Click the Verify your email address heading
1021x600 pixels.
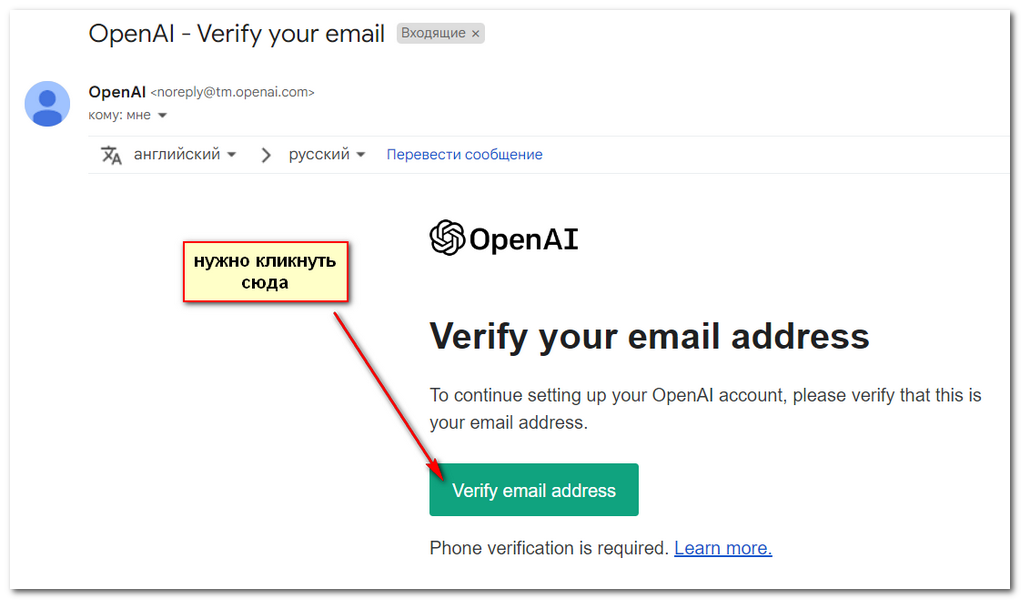(649, 337)
